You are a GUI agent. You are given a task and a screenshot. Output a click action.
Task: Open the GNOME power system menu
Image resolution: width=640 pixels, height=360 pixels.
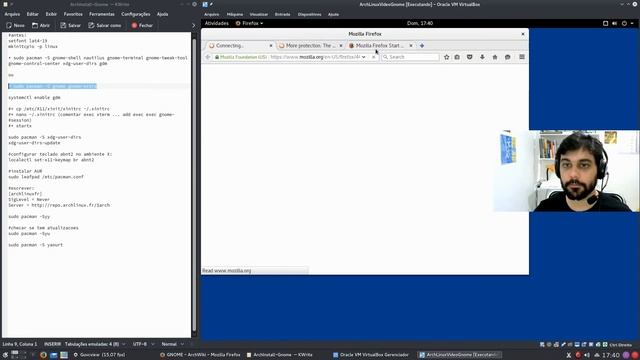[627, 23]
